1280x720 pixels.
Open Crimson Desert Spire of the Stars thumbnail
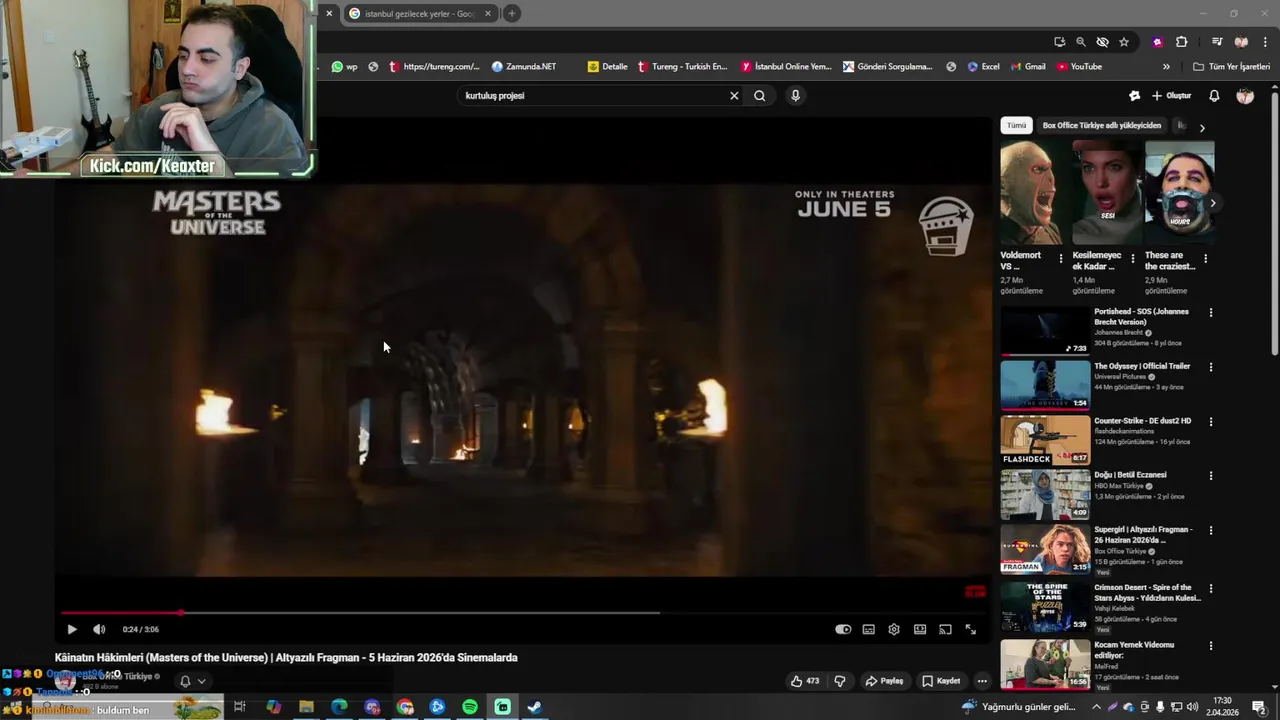coord(1046,606)
